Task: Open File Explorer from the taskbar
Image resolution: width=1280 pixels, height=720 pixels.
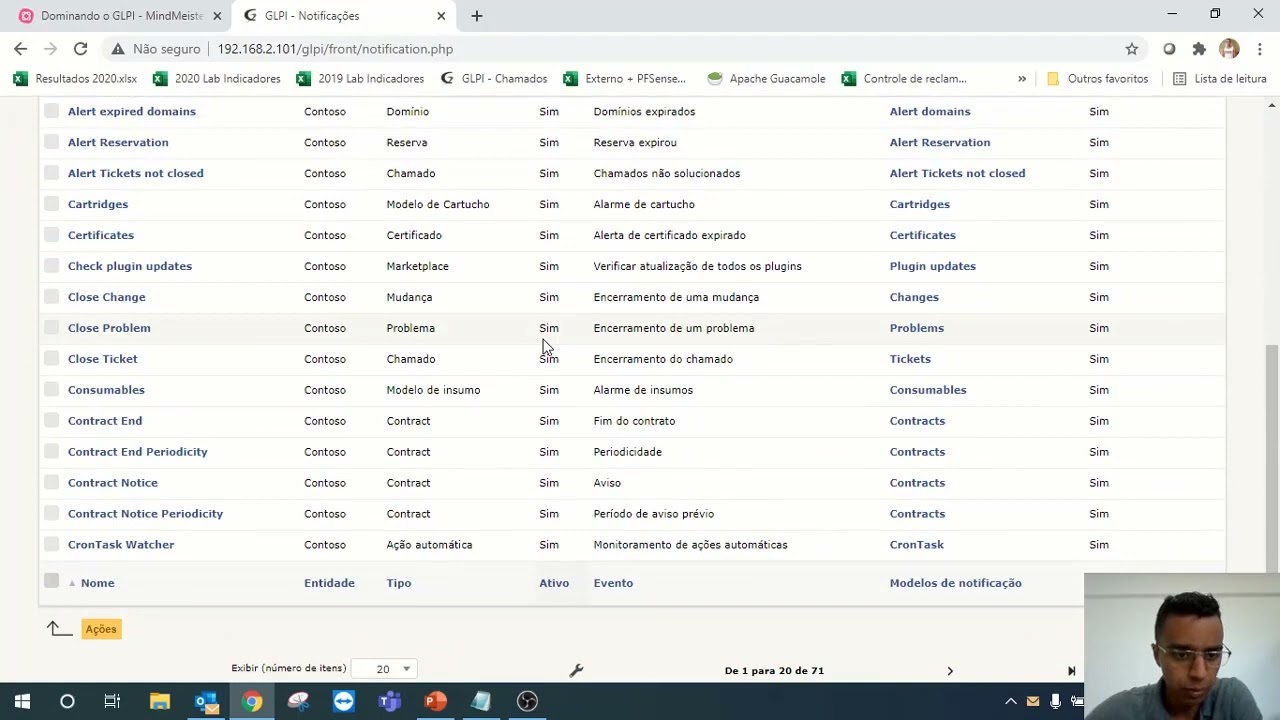Action: click(x=160, y=702)
